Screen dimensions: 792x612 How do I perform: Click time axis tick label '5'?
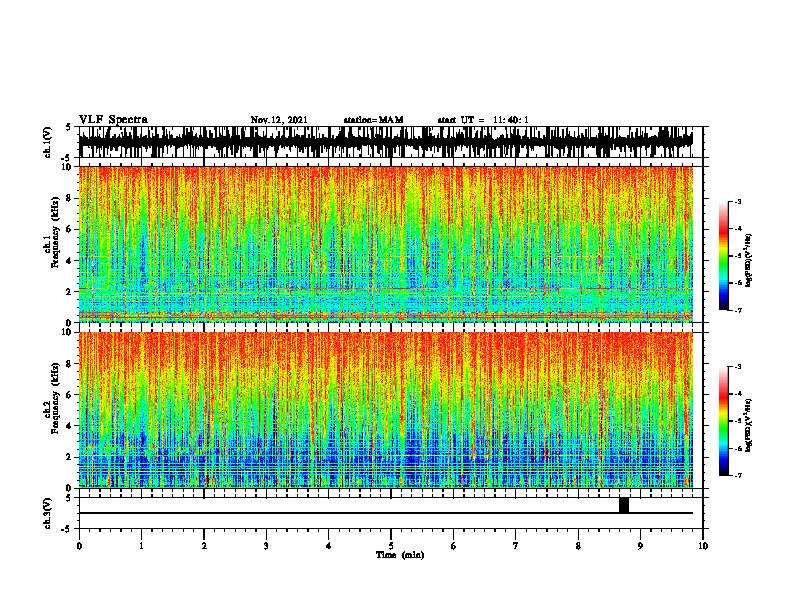[x=391, y=546]
